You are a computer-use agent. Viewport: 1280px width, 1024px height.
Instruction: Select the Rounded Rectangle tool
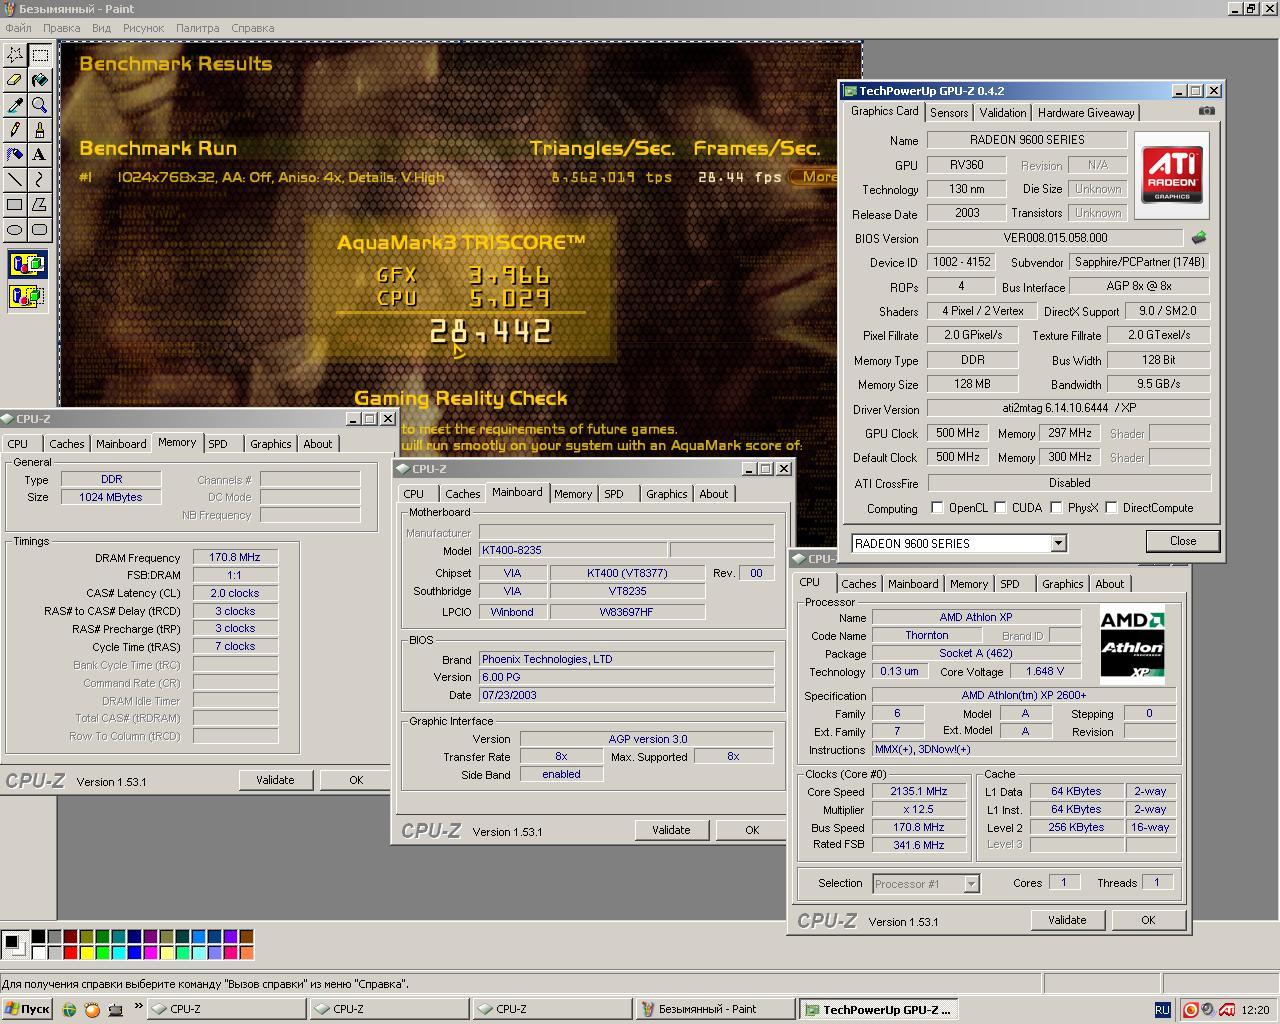click(40, 230)
